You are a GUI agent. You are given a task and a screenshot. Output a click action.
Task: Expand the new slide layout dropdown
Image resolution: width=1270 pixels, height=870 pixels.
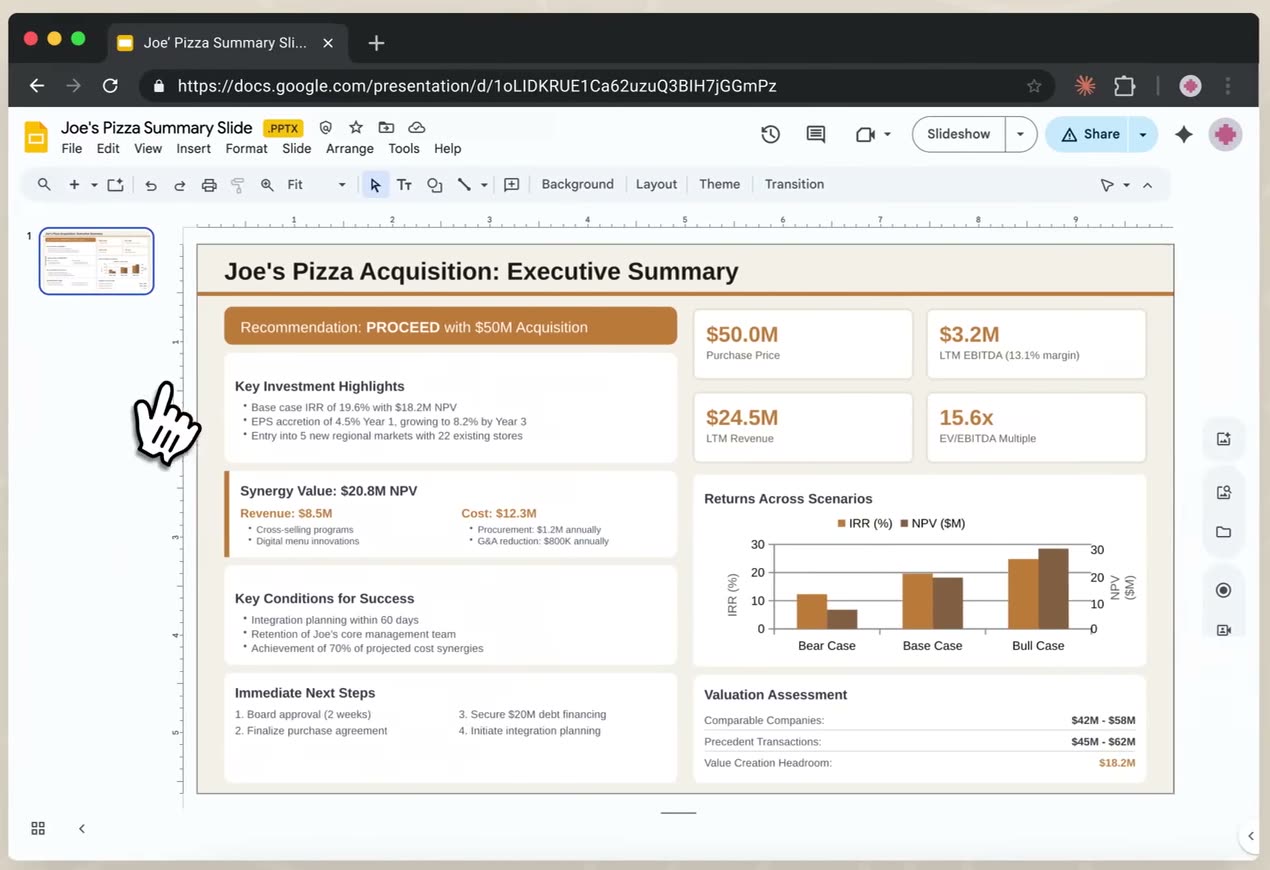pyautogui.click(x=94, y=184)
